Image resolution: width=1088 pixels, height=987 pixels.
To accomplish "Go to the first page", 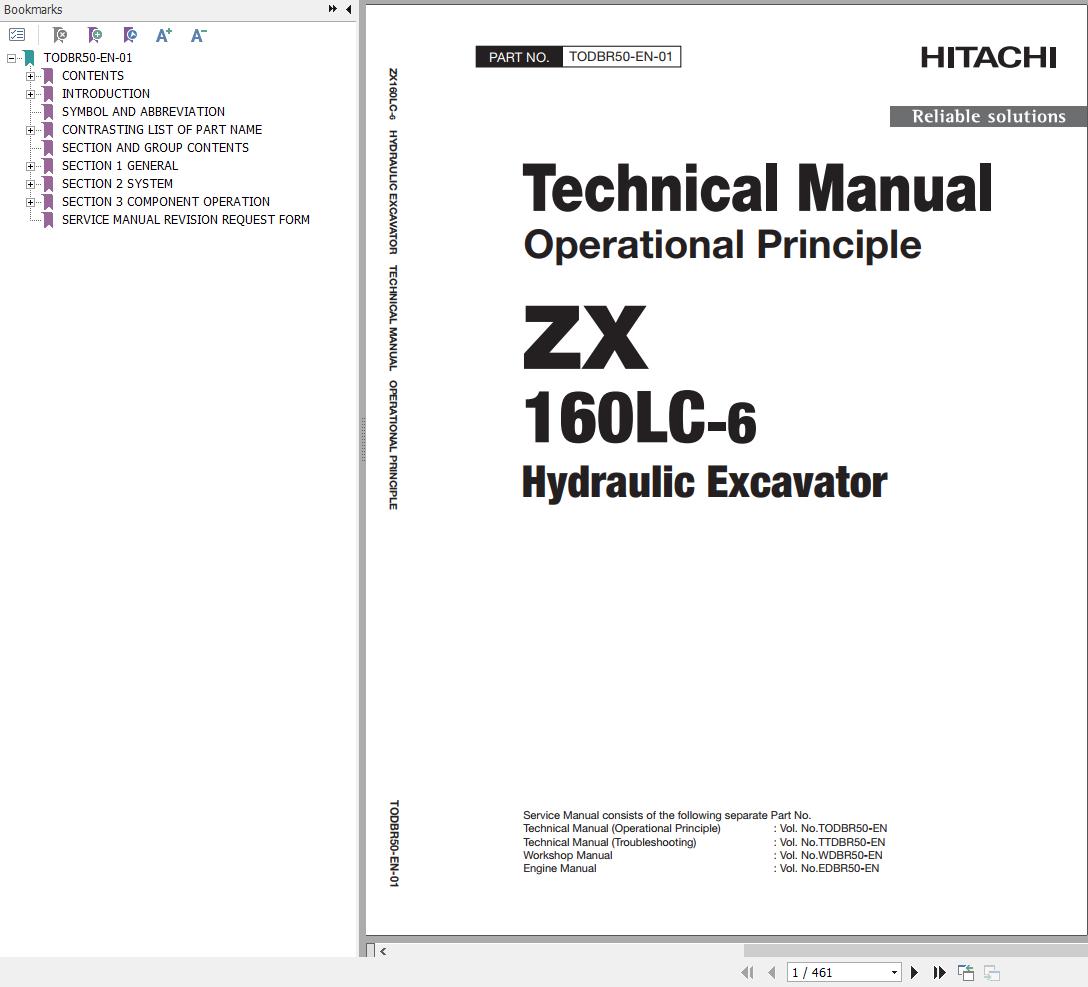I will pyautogui.click(x=747, y=972).
